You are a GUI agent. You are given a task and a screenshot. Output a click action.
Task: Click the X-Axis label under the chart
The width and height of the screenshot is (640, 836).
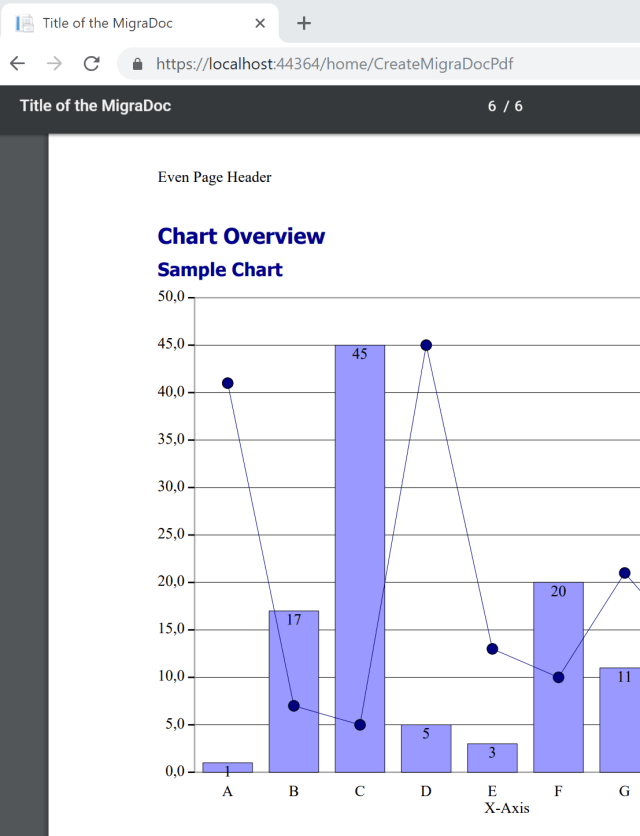click(507, 808)
